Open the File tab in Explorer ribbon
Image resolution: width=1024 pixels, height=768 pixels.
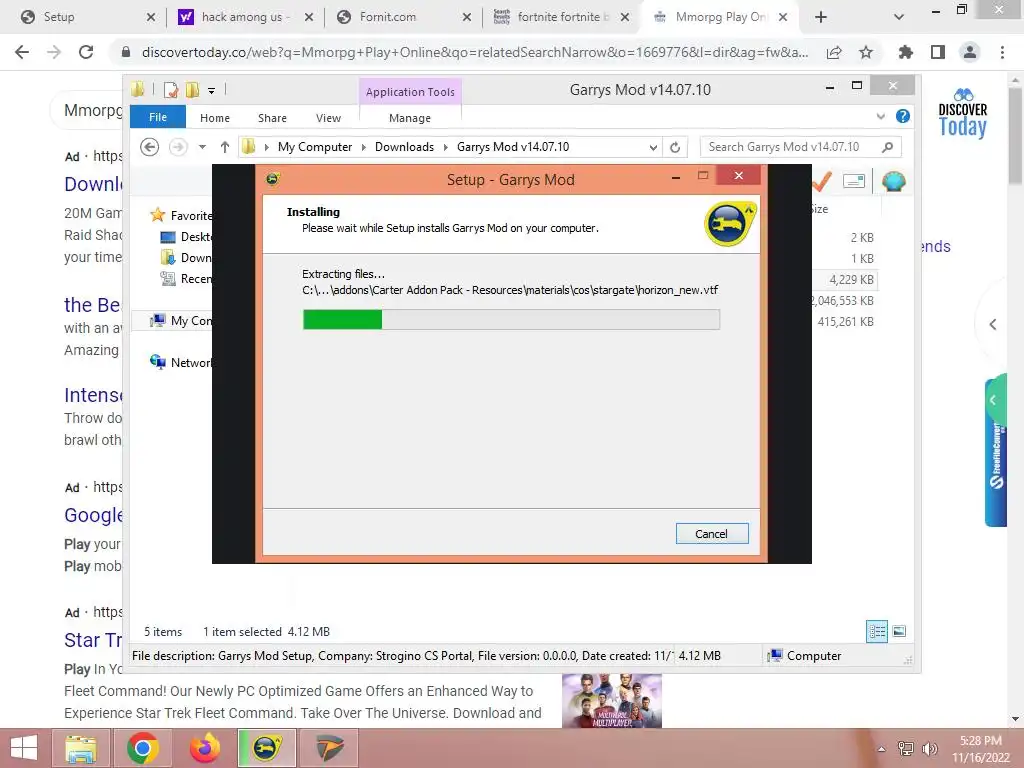pyautogui.click(x=158, y=117)
